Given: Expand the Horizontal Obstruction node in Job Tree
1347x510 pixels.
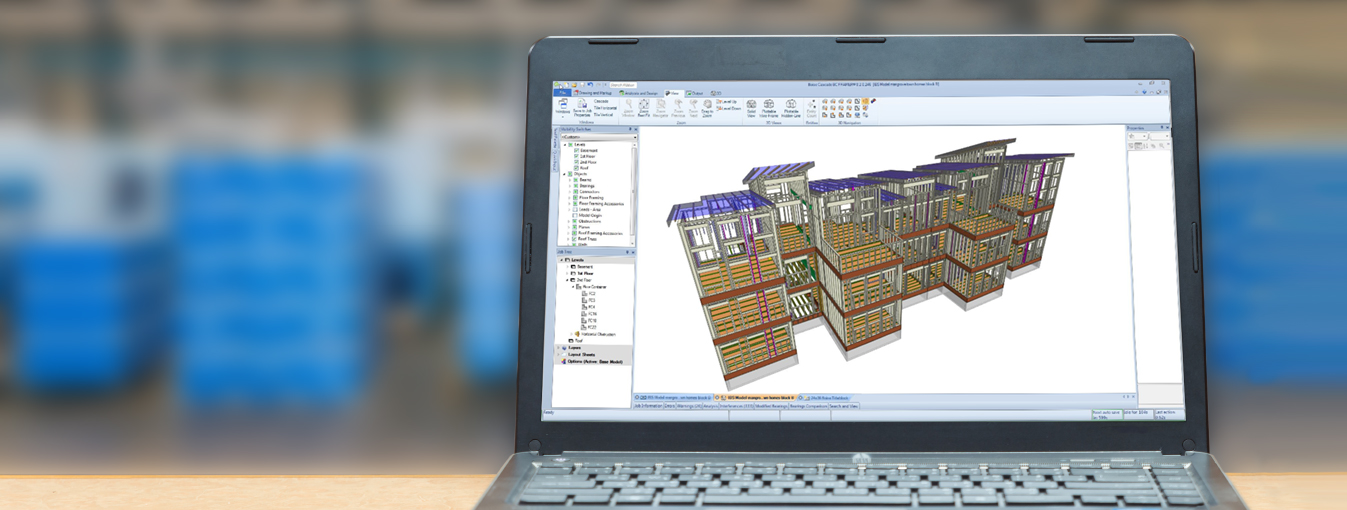Looking at the screenshot, I should point(571,334).
